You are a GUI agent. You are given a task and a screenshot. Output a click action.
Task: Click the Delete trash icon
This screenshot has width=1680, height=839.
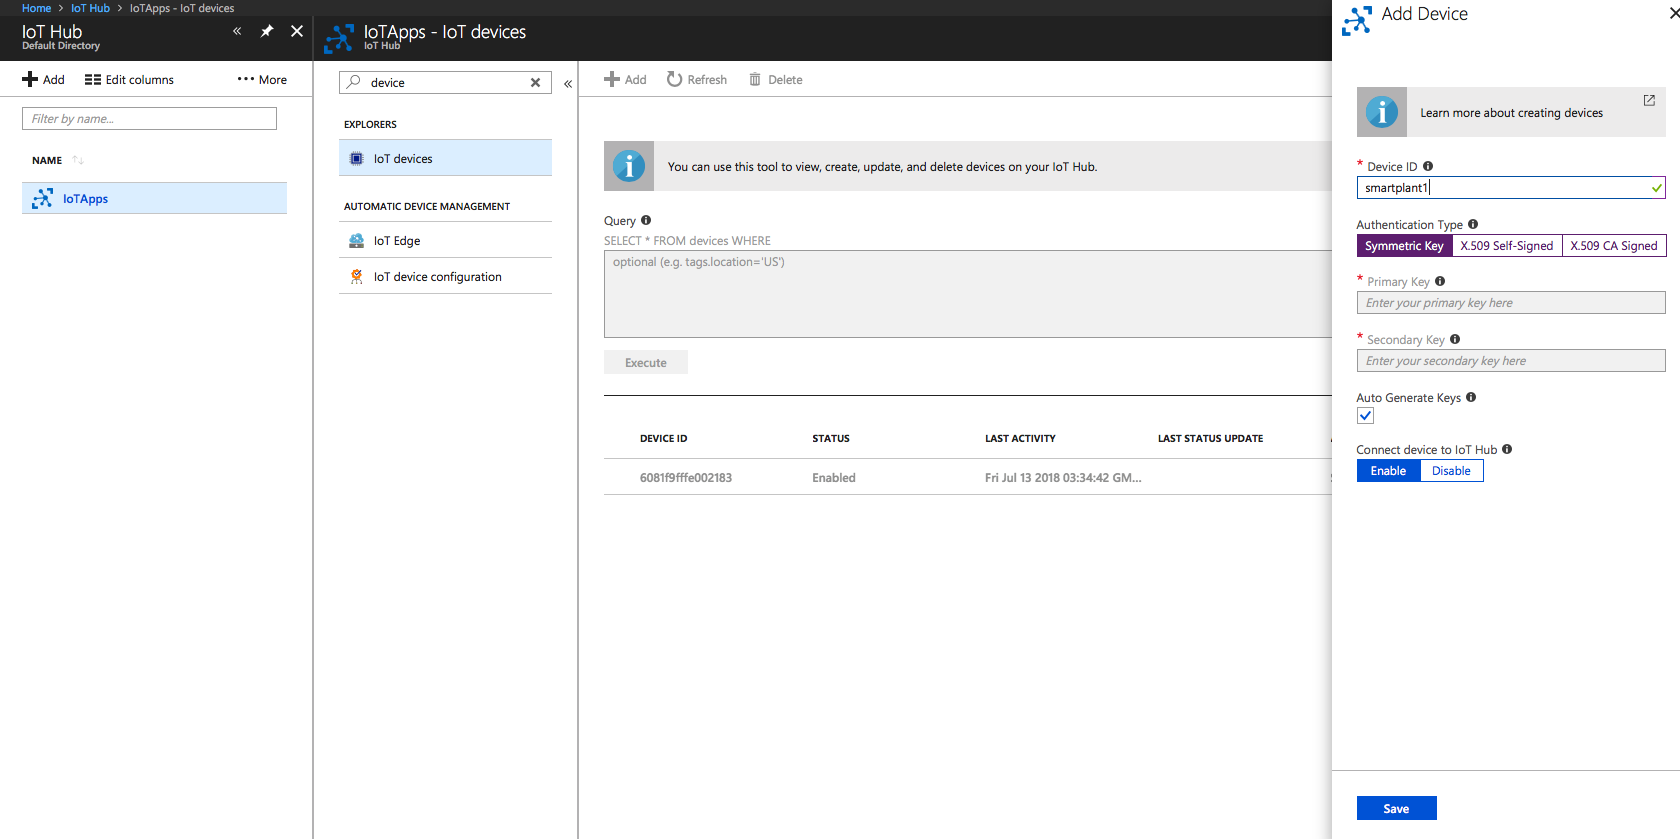pos(755,80)
